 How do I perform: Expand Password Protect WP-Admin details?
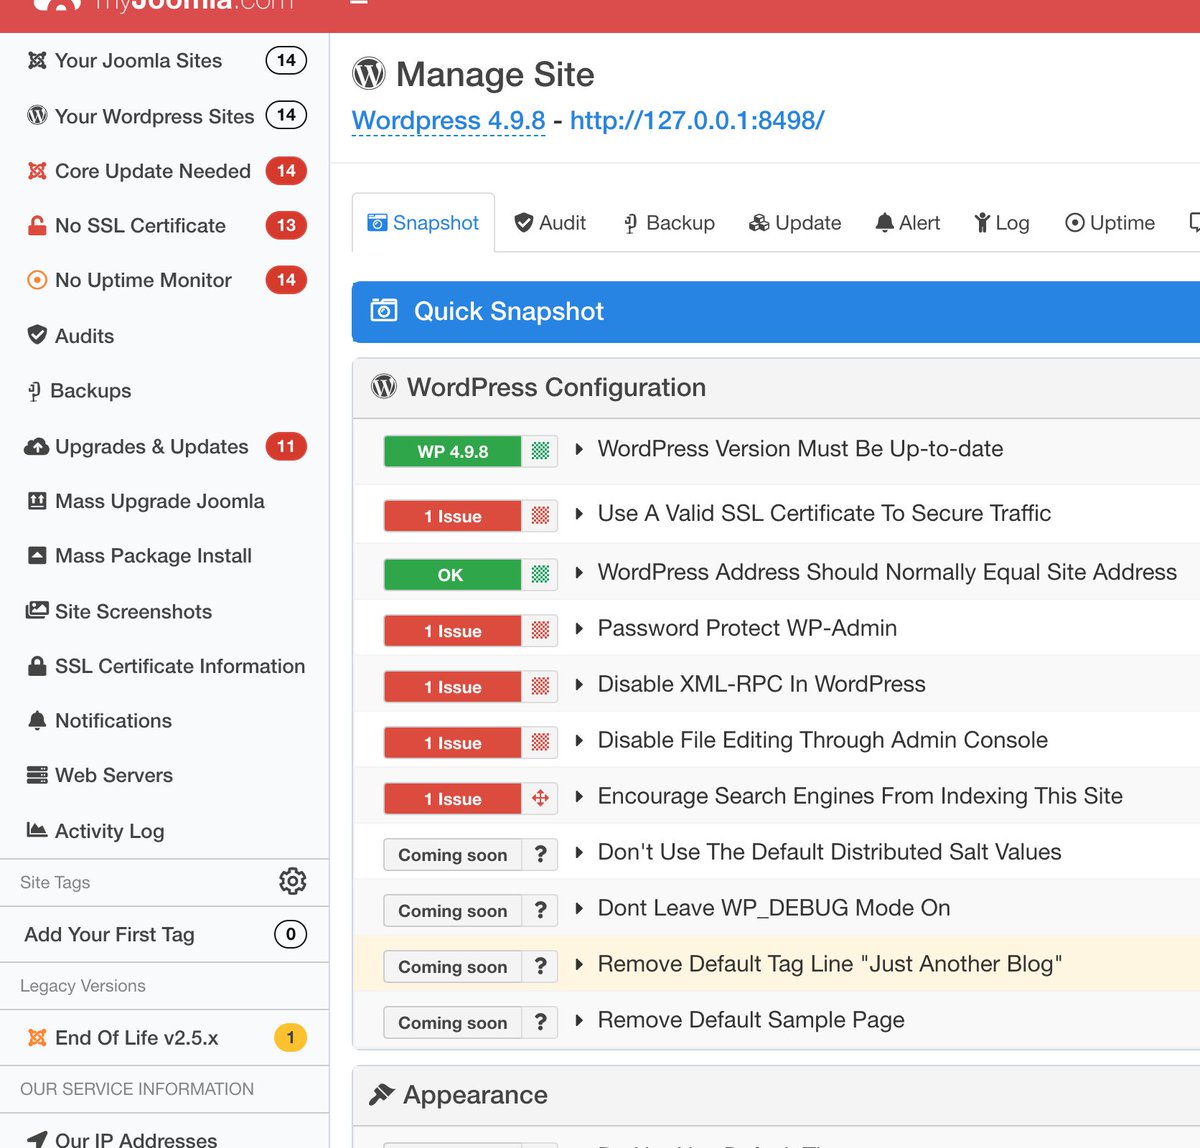580,629
